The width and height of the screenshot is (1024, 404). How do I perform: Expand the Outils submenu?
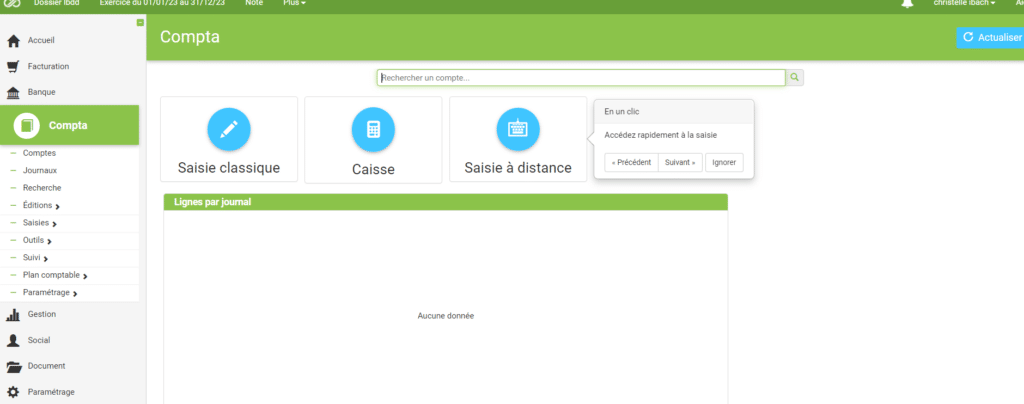(50, 241)
